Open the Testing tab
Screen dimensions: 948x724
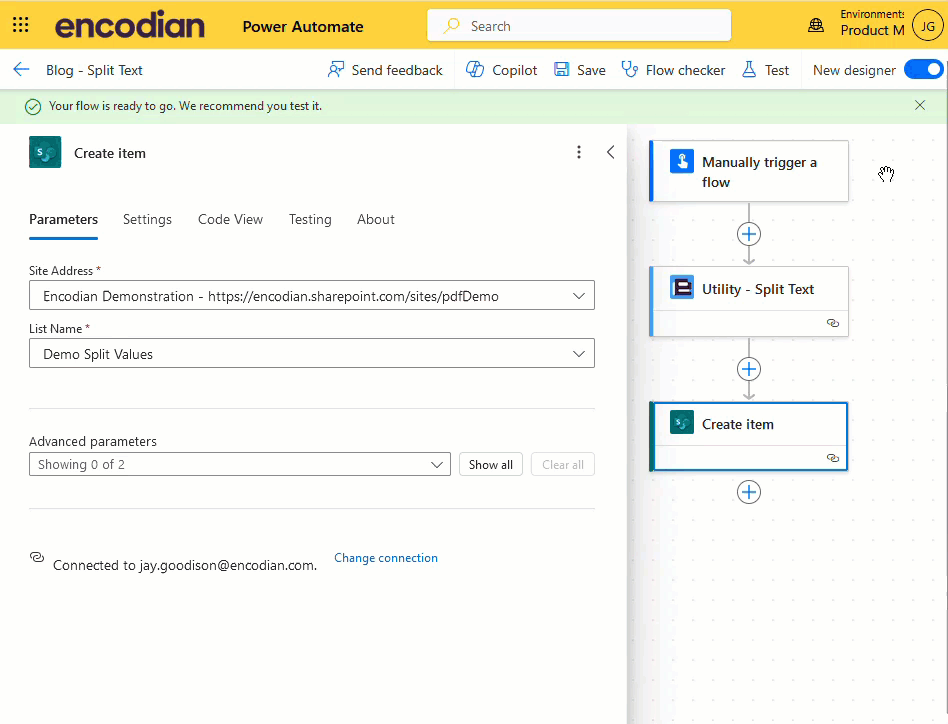point(310,219)
